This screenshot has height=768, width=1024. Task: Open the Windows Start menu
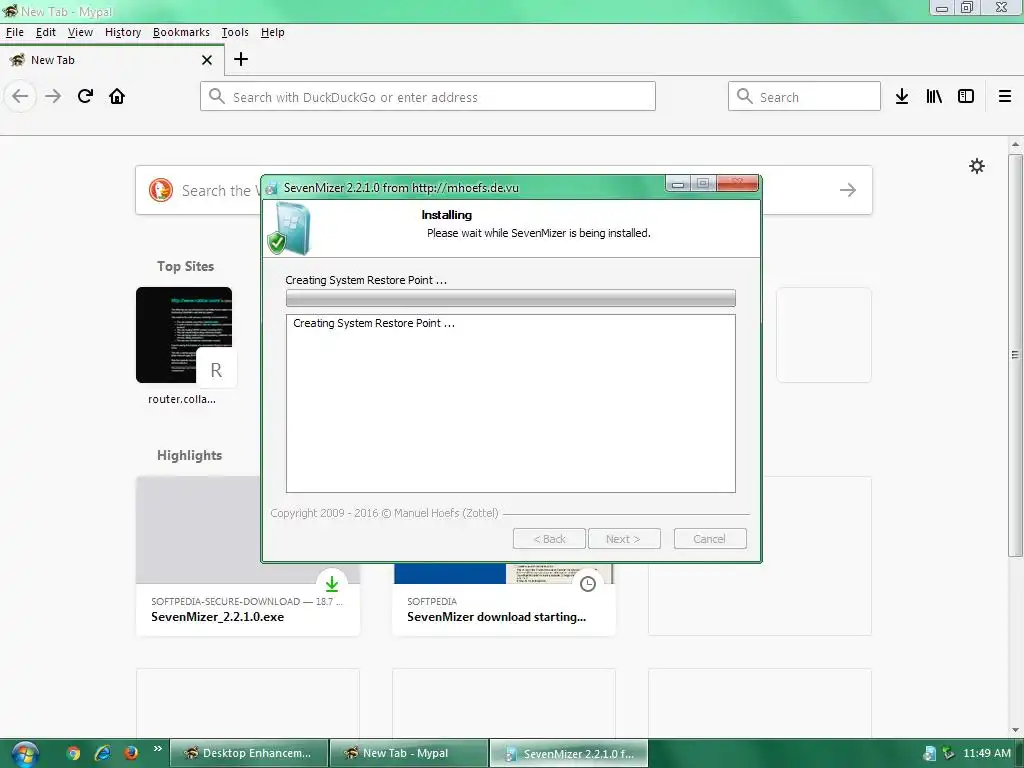pos(24,754)
